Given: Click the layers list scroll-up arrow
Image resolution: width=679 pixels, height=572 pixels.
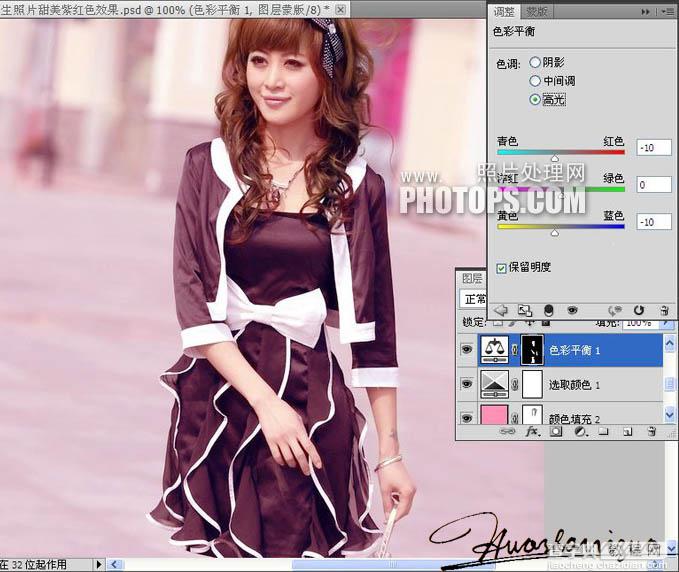Looking at the screenshot, I should (x=669, y=342).
